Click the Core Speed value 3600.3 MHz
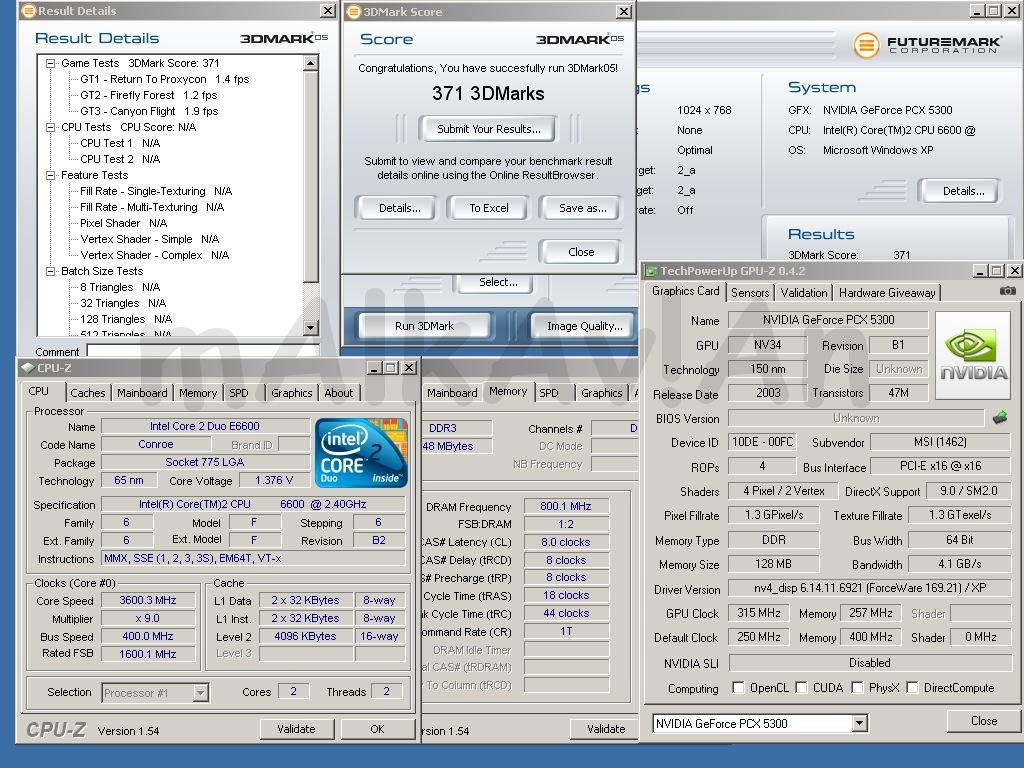The image size is (1024, 768). [148, 600]
